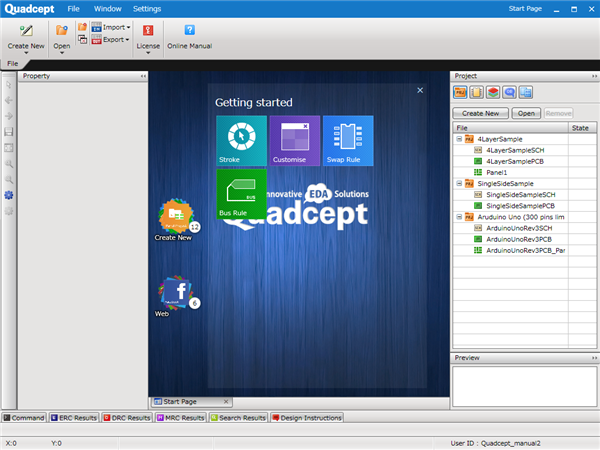
Task: Open the File menu
Action: click(x=73, y=9)
